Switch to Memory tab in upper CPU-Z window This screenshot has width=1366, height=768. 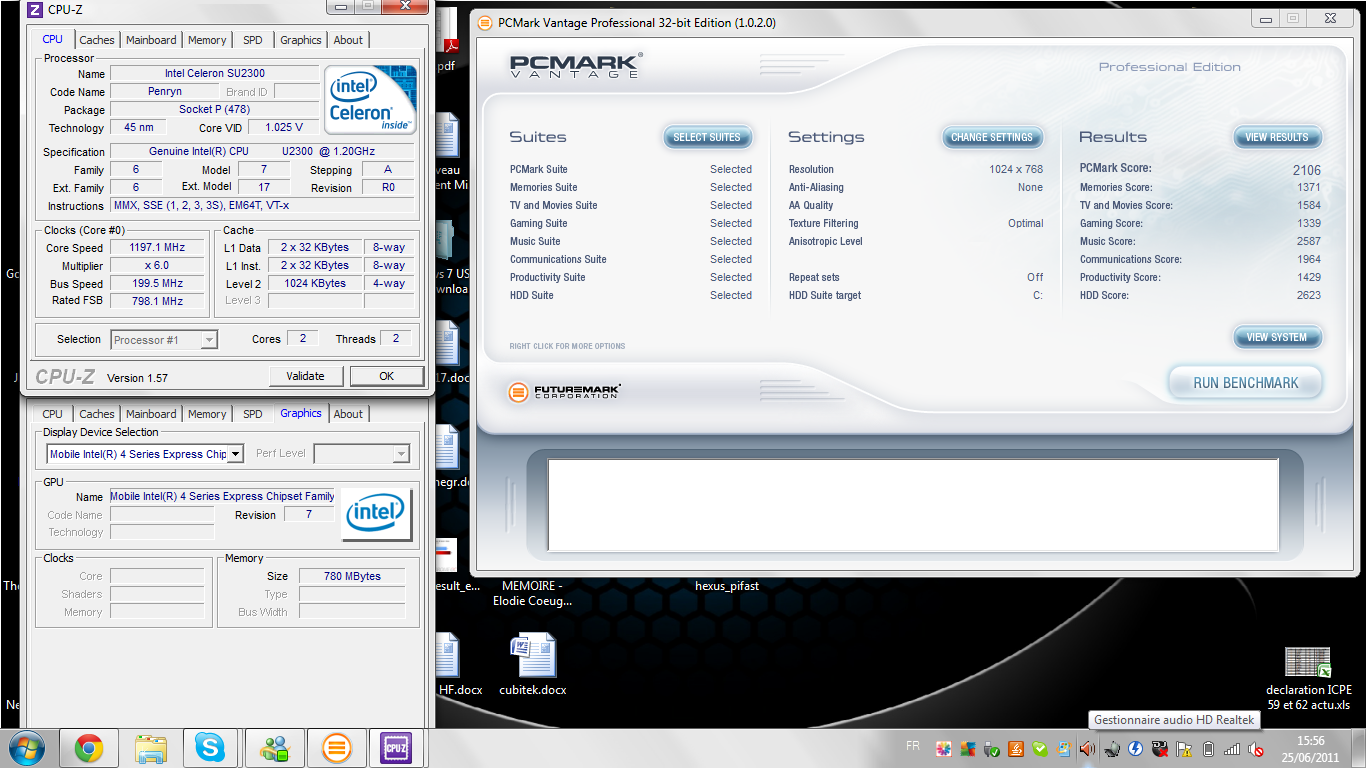[x=207, y=40]
